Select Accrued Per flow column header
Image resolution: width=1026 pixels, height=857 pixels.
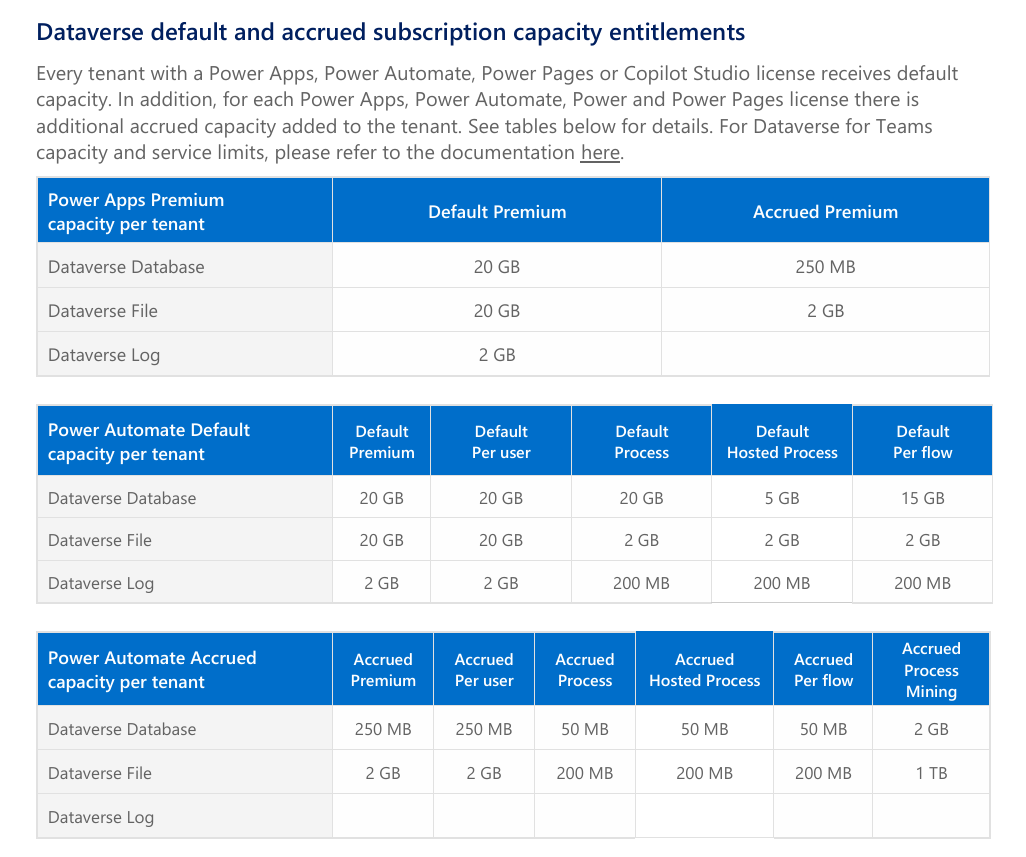[823, 669]
